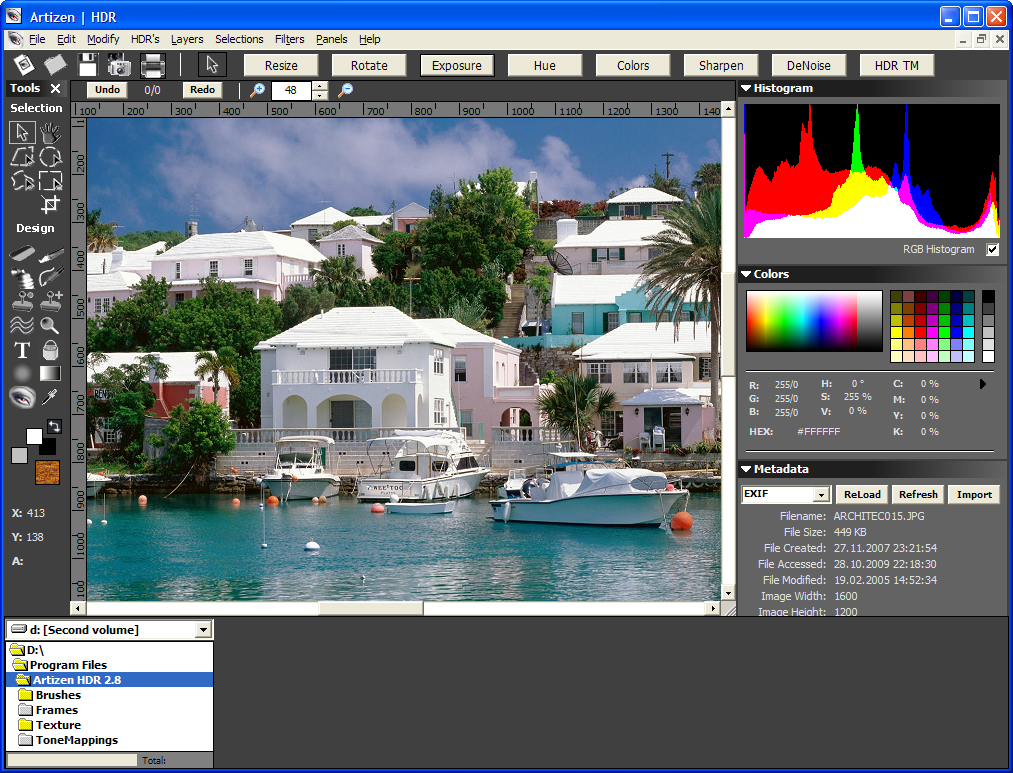Print the image using the printer icon

pyautogui.click(x=152, y=65)
